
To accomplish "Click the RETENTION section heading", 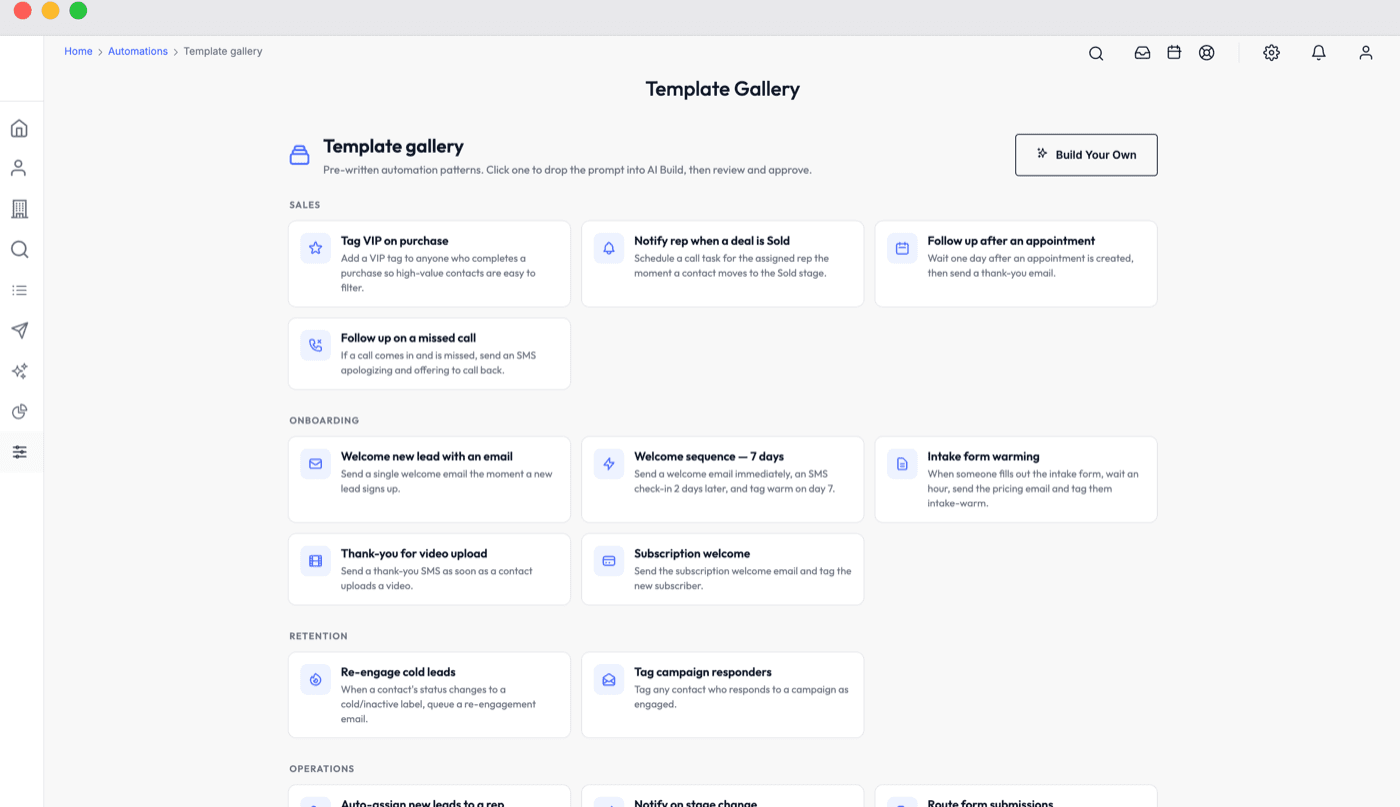I will tap(318, 636).
